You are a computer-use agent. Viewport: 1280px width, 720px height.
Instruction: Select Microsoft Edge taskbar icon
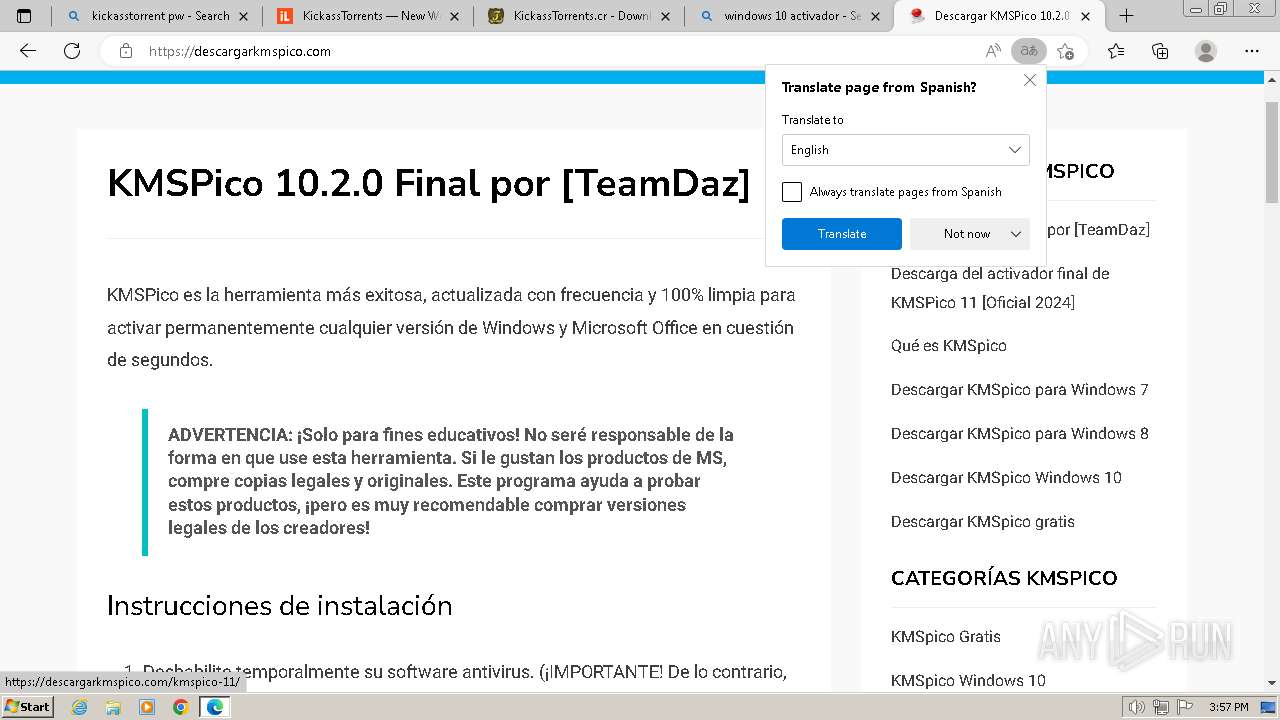pyautogui.click(x=214, y=707)
